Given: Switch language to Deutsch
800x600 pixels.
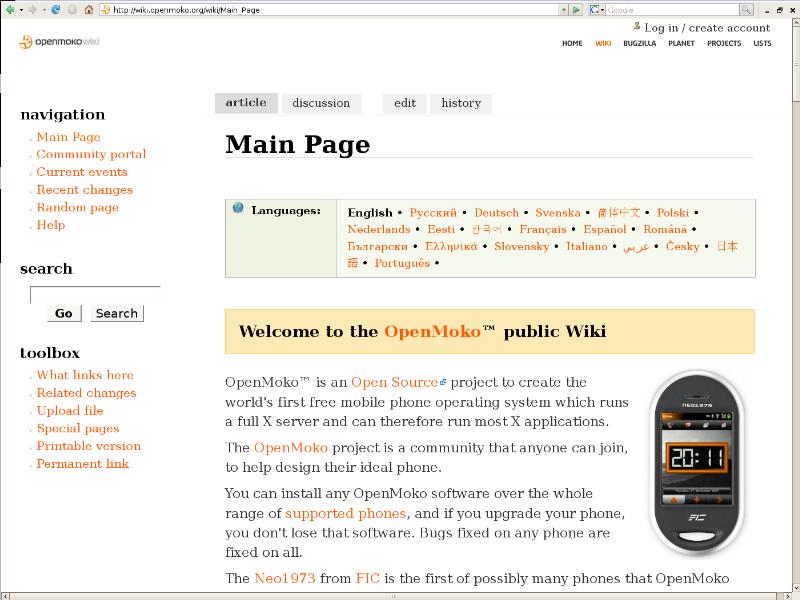Looking at the screenshot, I should coord(496,213).
